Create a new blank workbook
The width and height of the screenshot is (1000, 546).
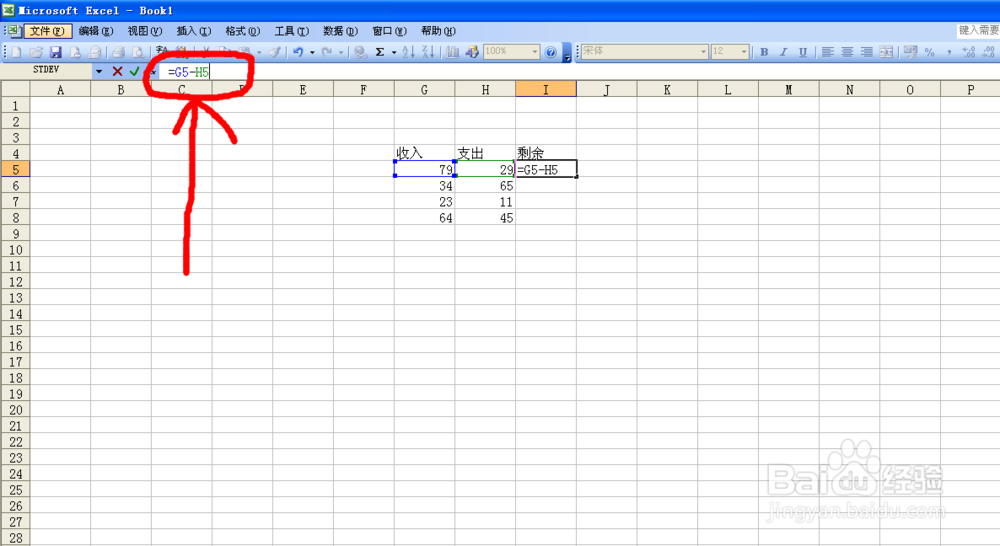pos(17,52)
